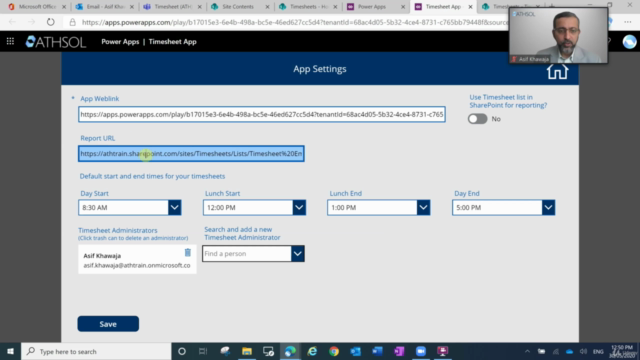Click Power Apps link in header

(120, 42)
